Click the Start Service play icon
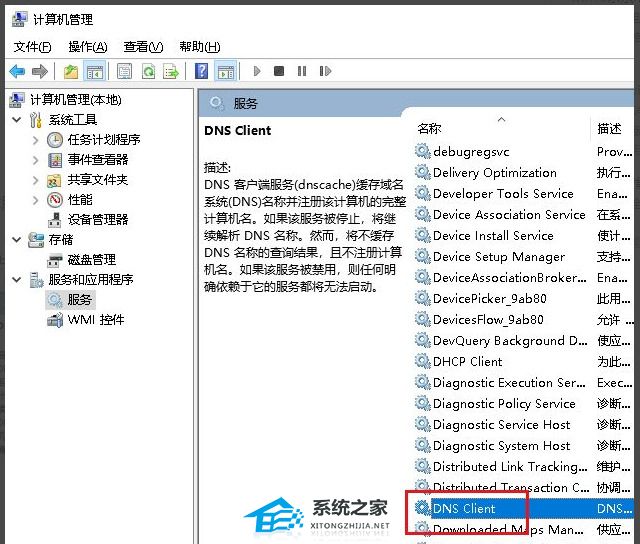This screenshot has height=544, width=640. coord(257,71)
